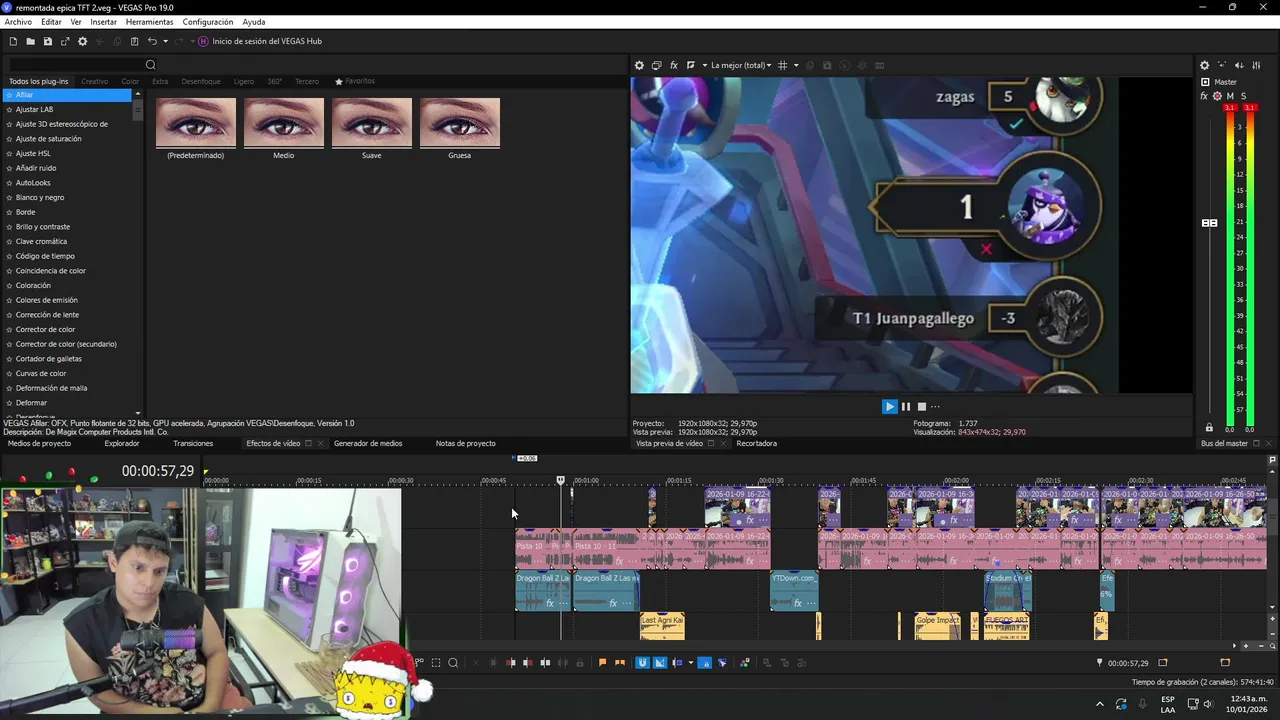The height and width of the screenshot is (720, 1280).
Task: Open Master bus properties gear icon
Action: pos(1204,65)
